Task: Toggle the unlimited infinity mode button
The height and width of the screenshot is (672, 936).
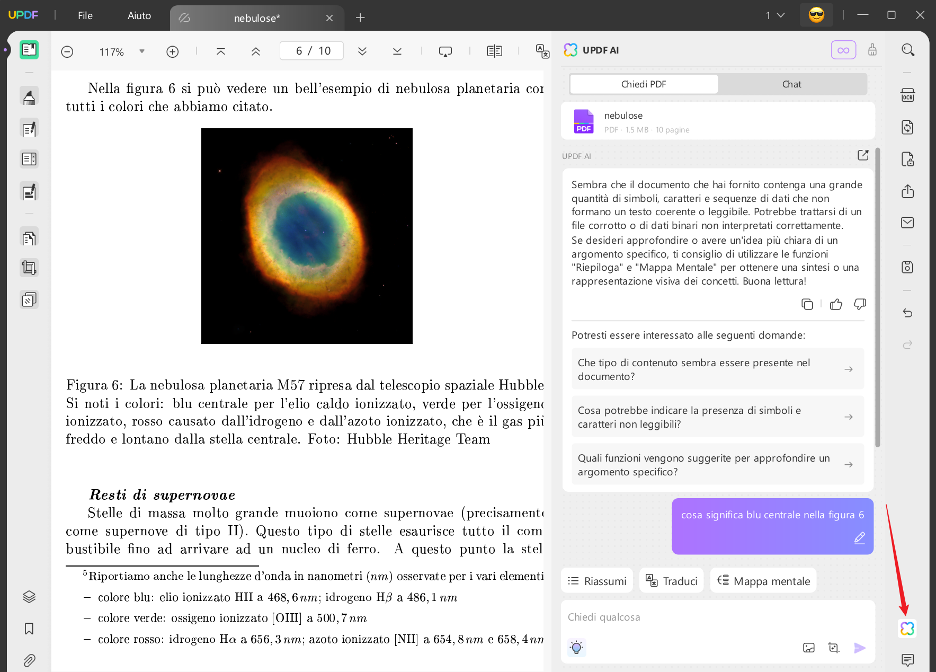Action: click(843, 50)
